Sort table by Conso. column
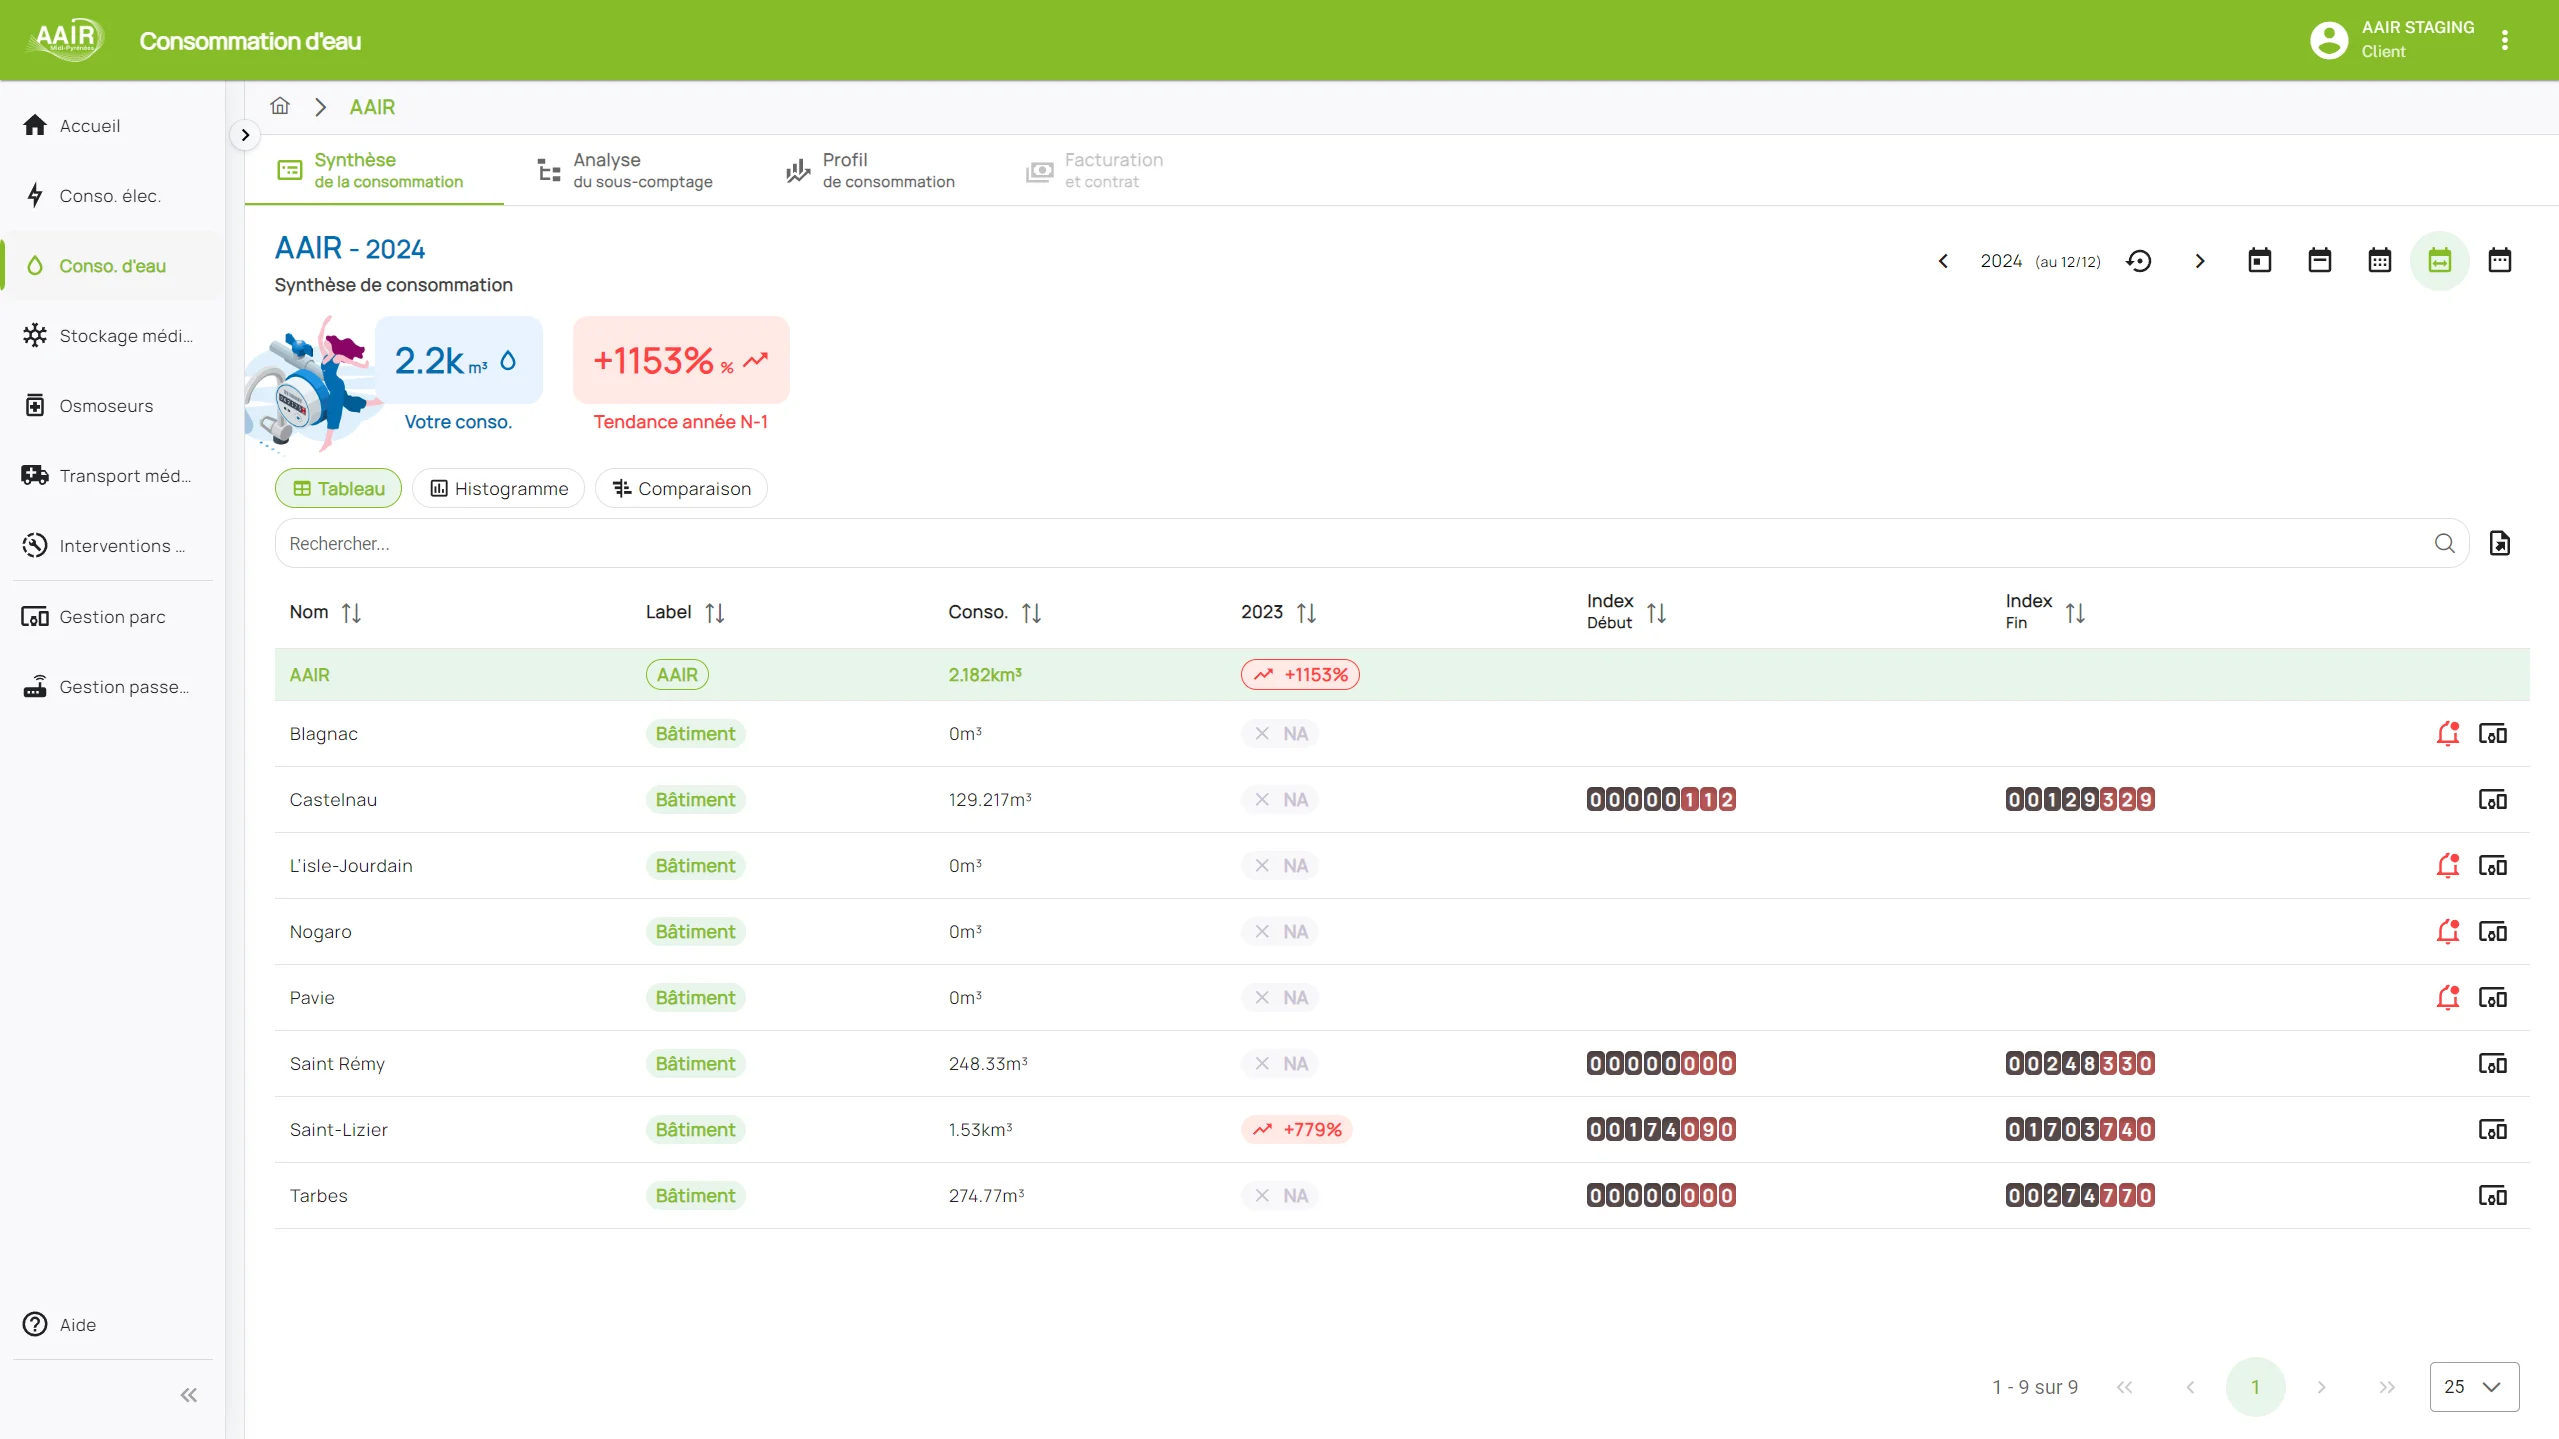This screenshot has width=2559, height=1439. pyautogui.click(x=1031, y=613)
